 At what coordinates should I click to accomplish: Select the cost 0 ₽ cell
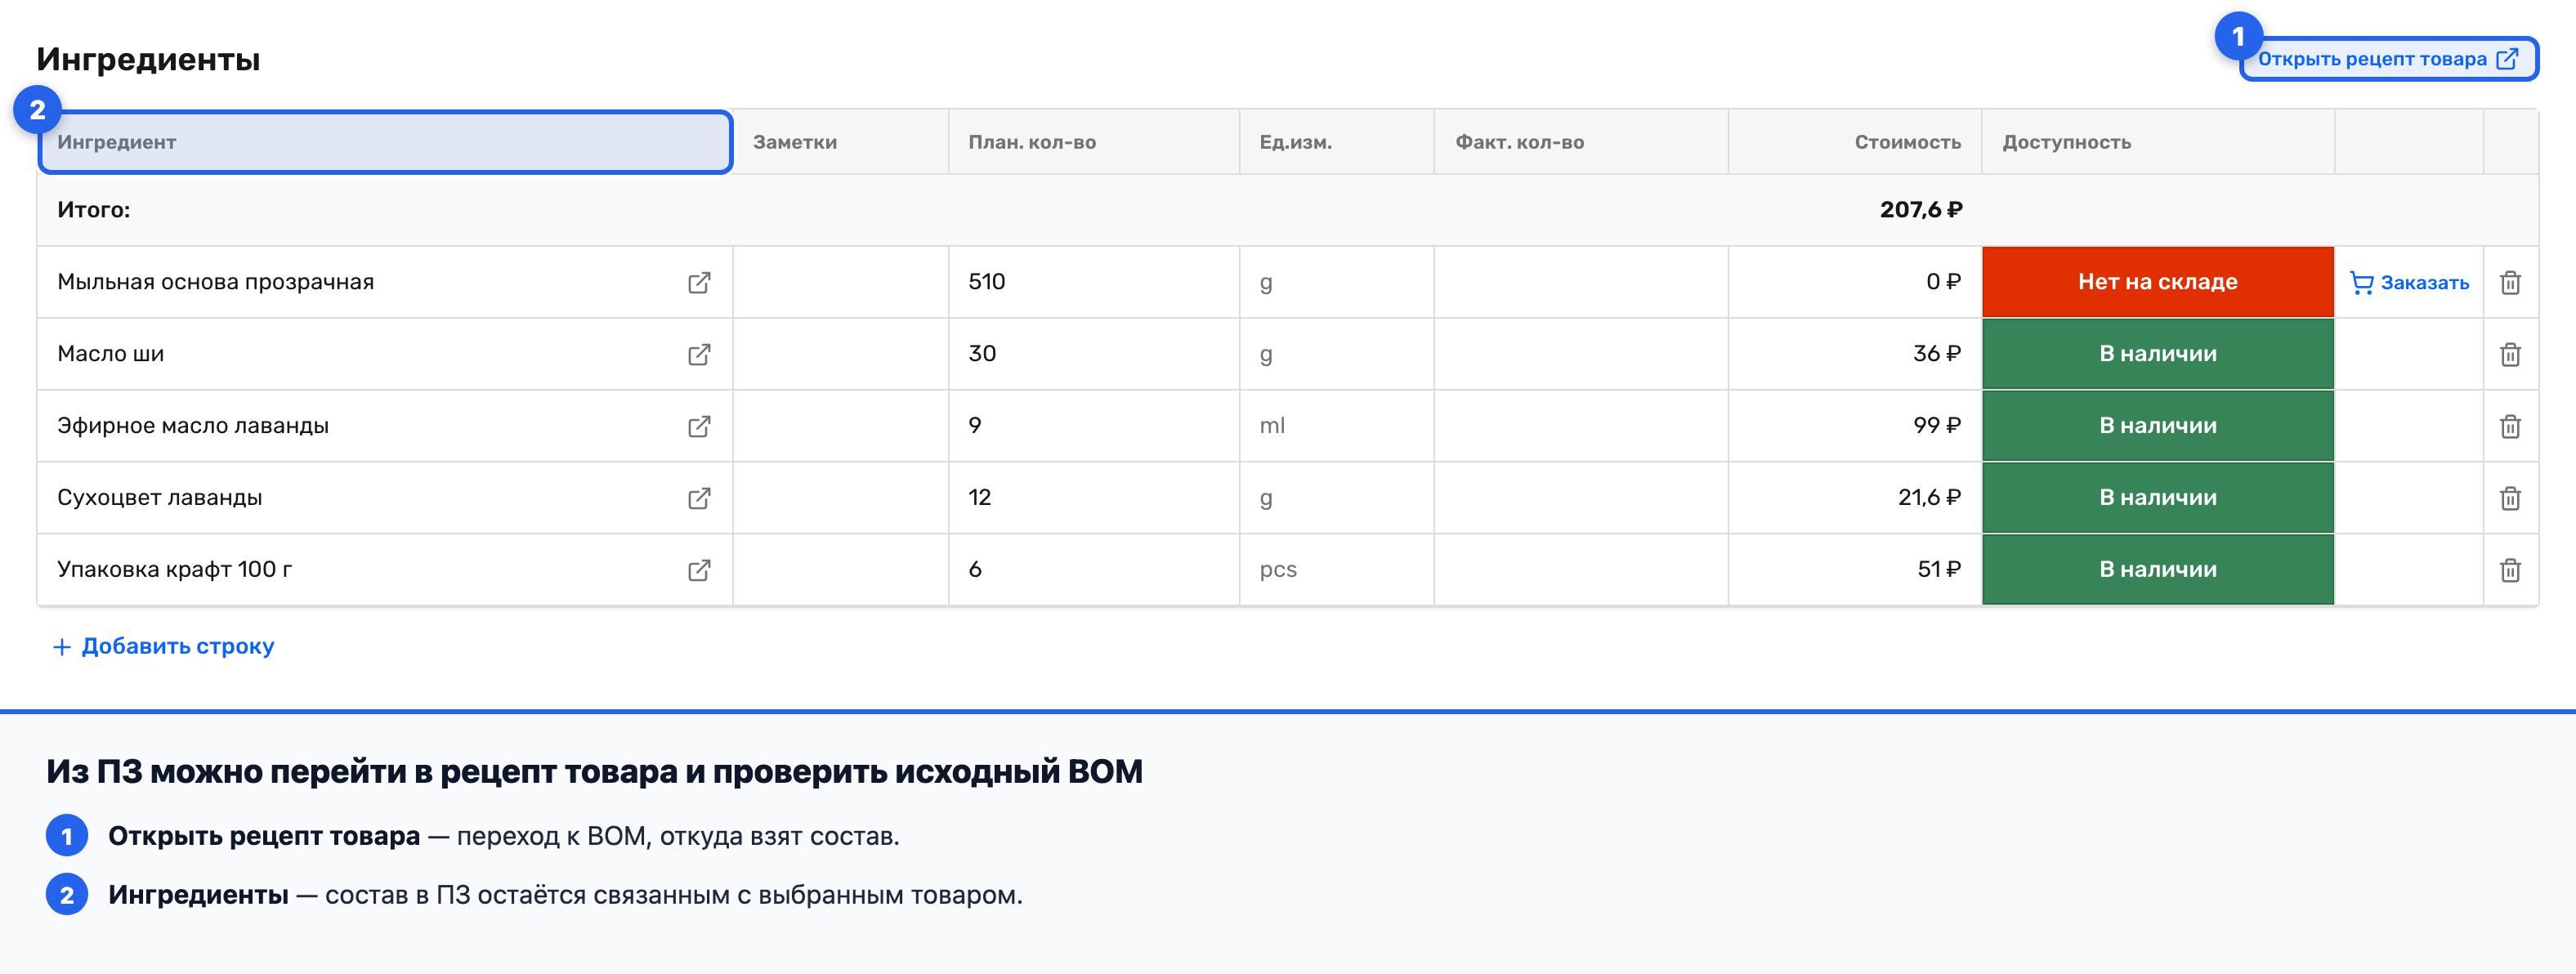pos(1855,282)
